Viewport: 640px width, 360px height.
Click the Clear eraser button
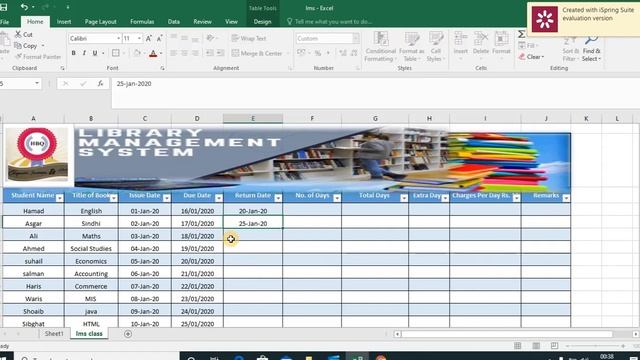coord(531,57)
